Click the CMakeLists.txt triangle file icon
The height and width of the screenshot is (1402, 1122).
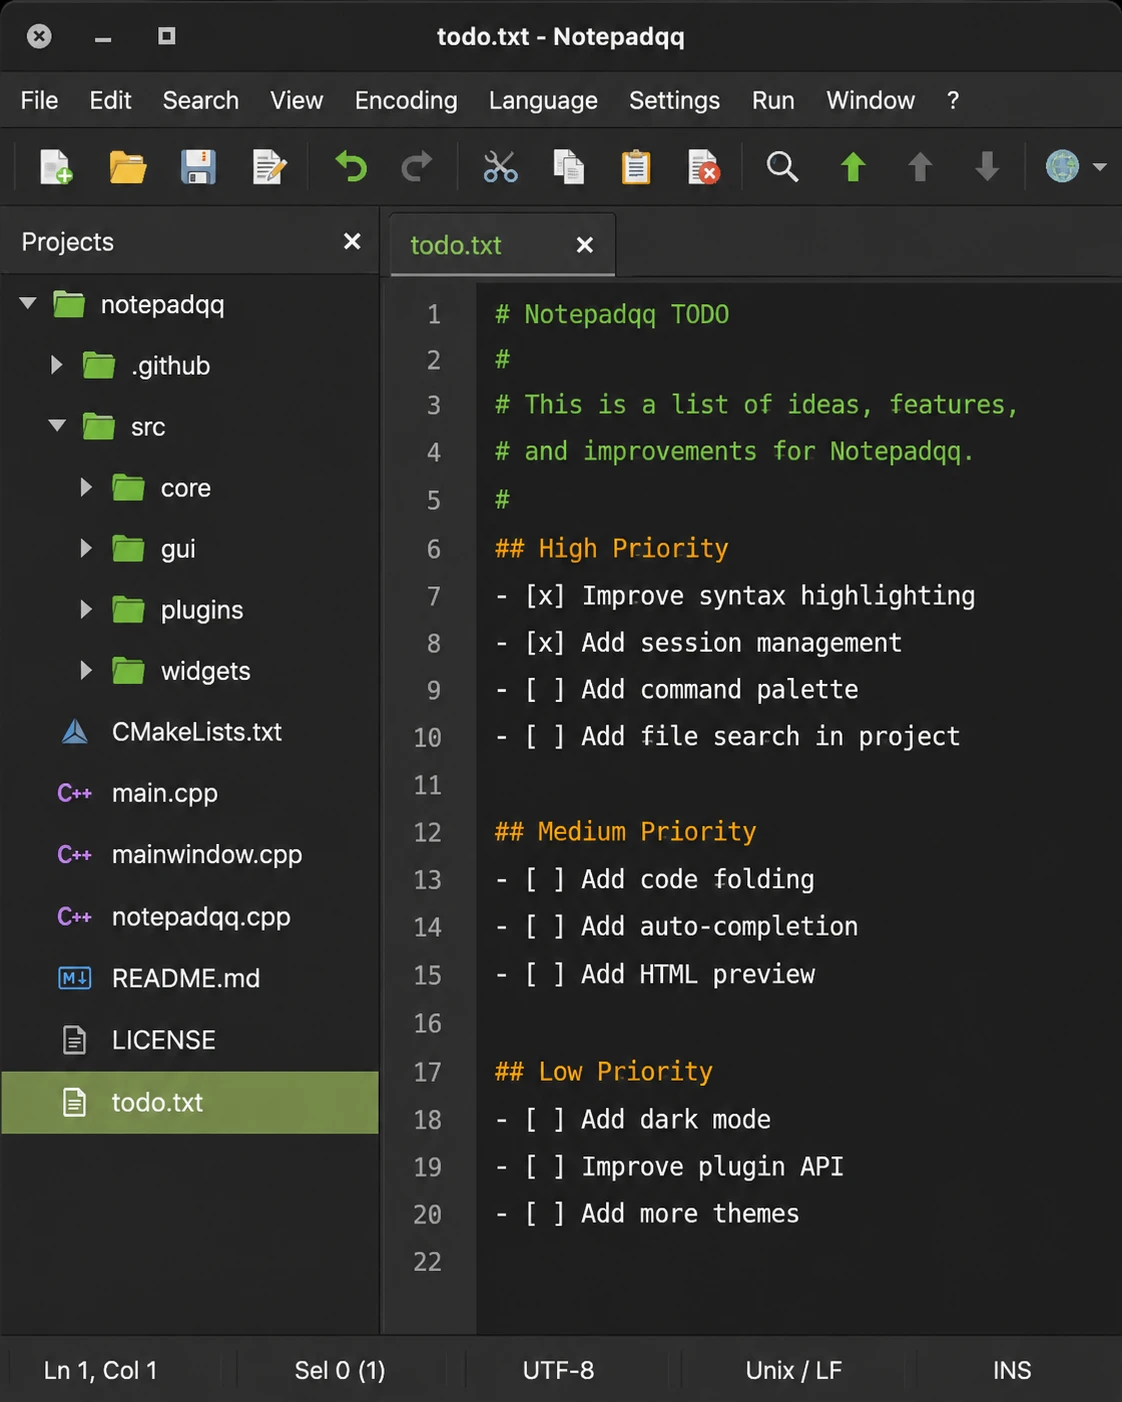coord(75,732)
